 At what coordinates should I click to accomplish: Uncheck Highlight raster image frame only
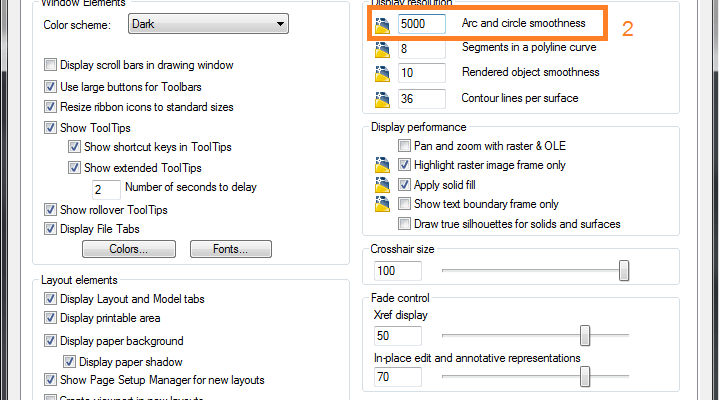coord(404,165)
